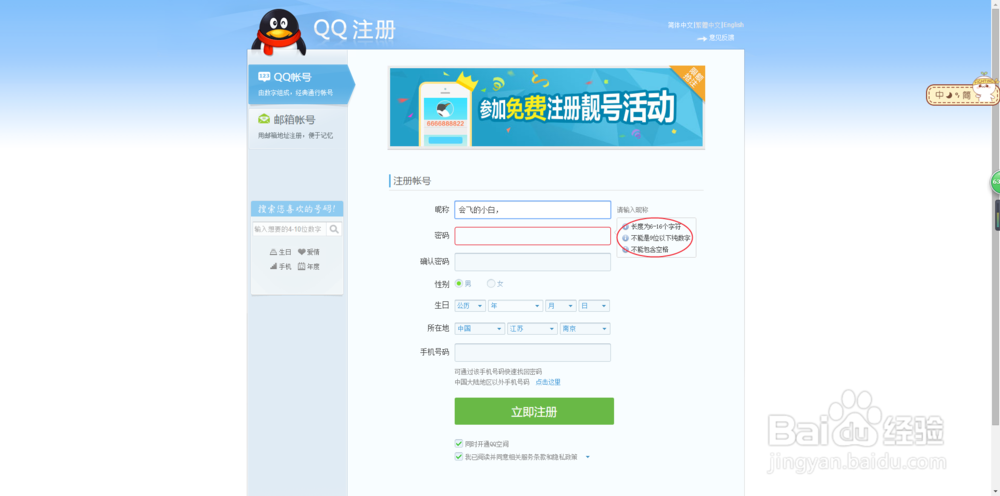The width and height of the screenshot is (1000, 496).
Task: Select the 手机 phone number category
Action: point(281,266)
